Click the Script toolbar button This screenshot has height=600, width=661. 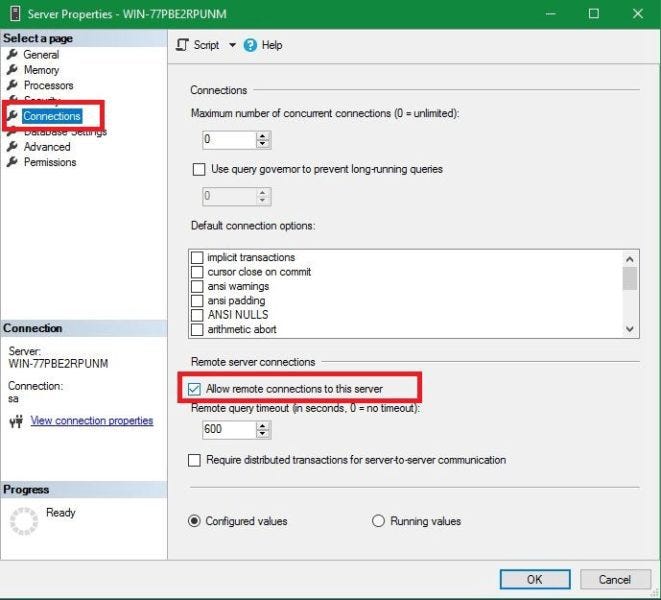(x=198, y=45)
